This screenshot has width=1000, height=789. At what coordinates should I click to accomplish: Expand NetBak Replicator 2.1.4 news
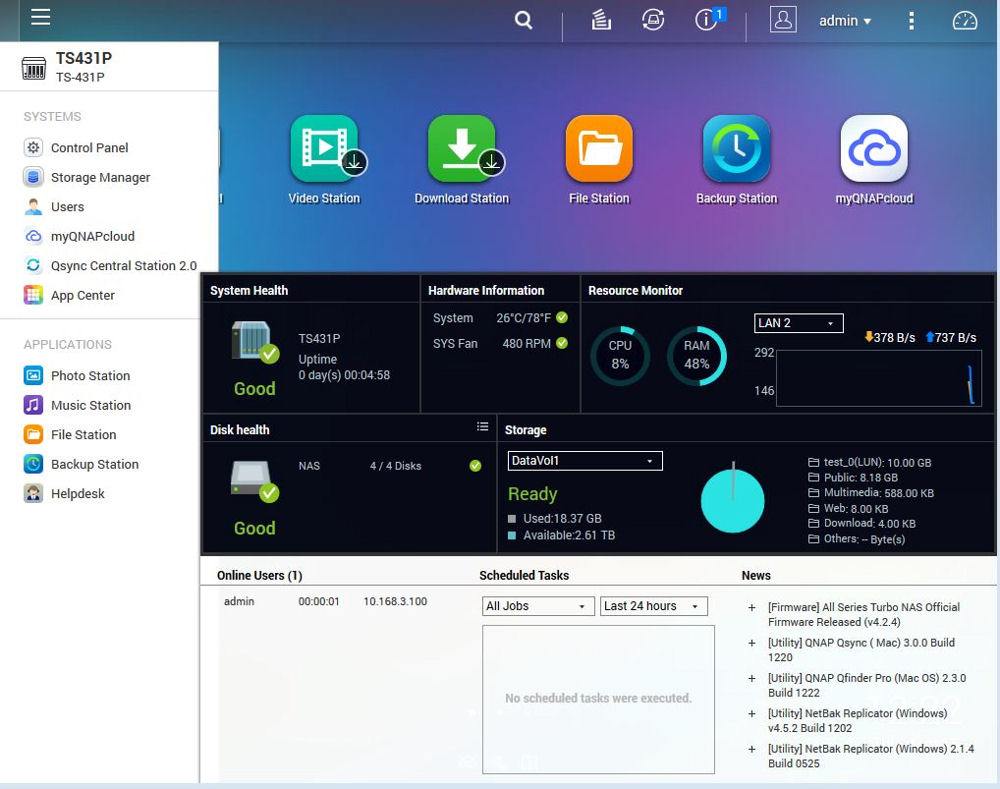[x=752, y=749]
